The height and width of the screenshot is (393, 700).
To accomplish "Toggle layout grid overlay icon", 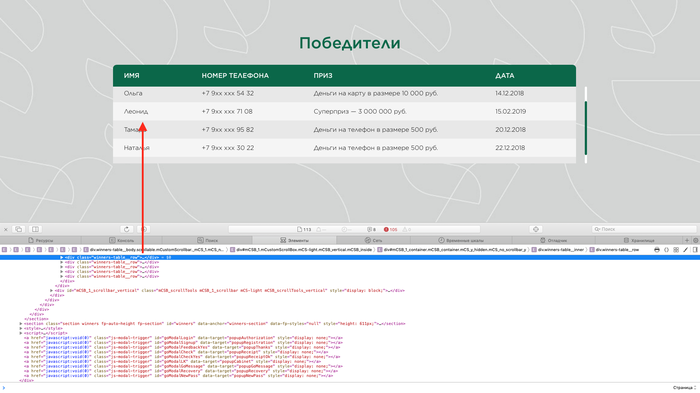I will point(676,250).
